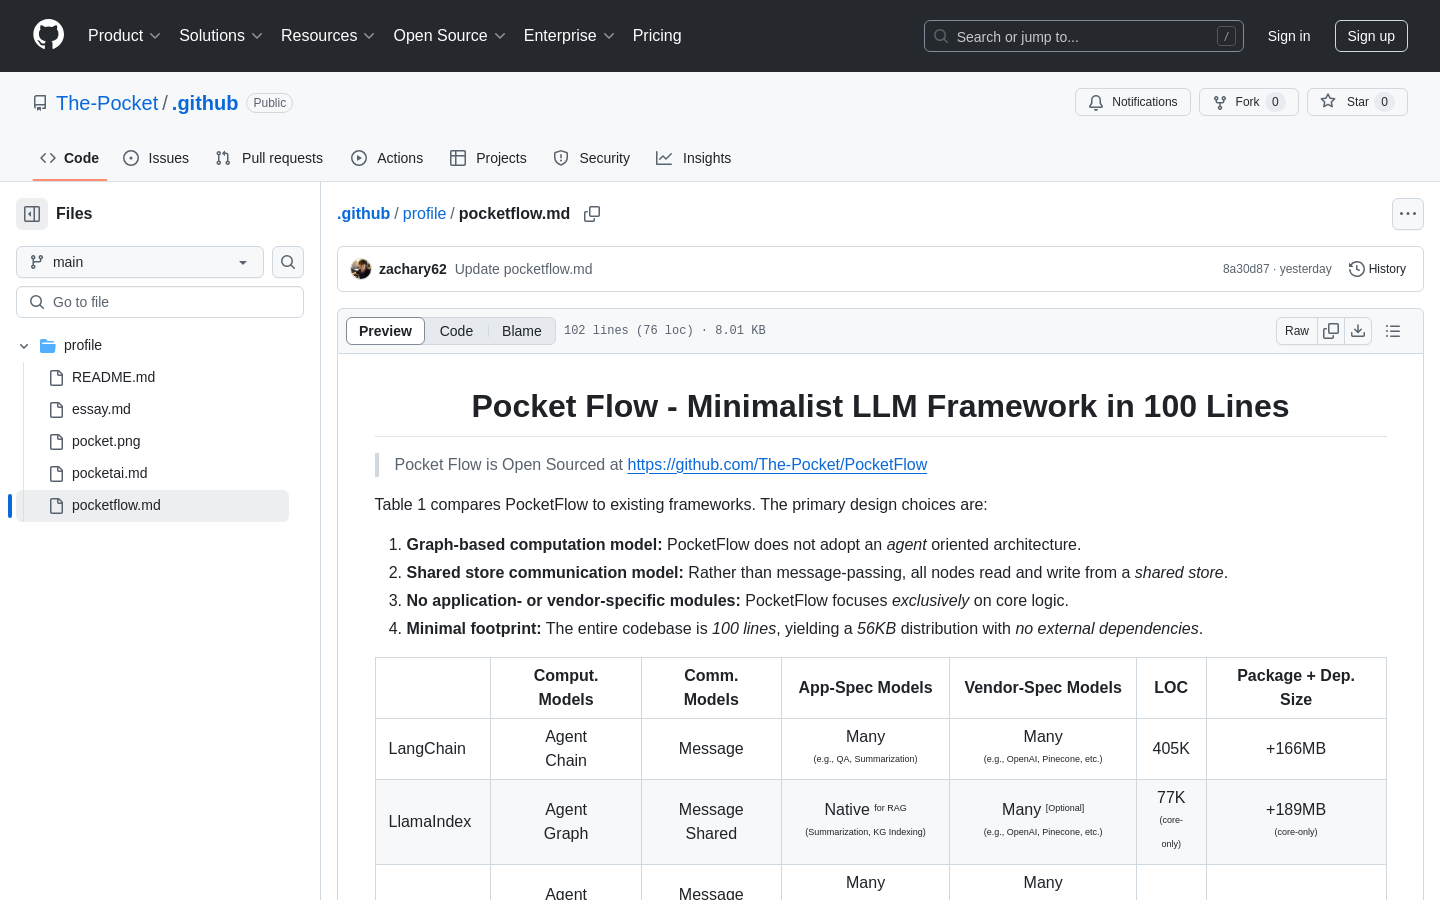This screenshot has height=900, width=1440.
Task: Switch to Code view
Action: pyautogui.click(x=456, y=331)
